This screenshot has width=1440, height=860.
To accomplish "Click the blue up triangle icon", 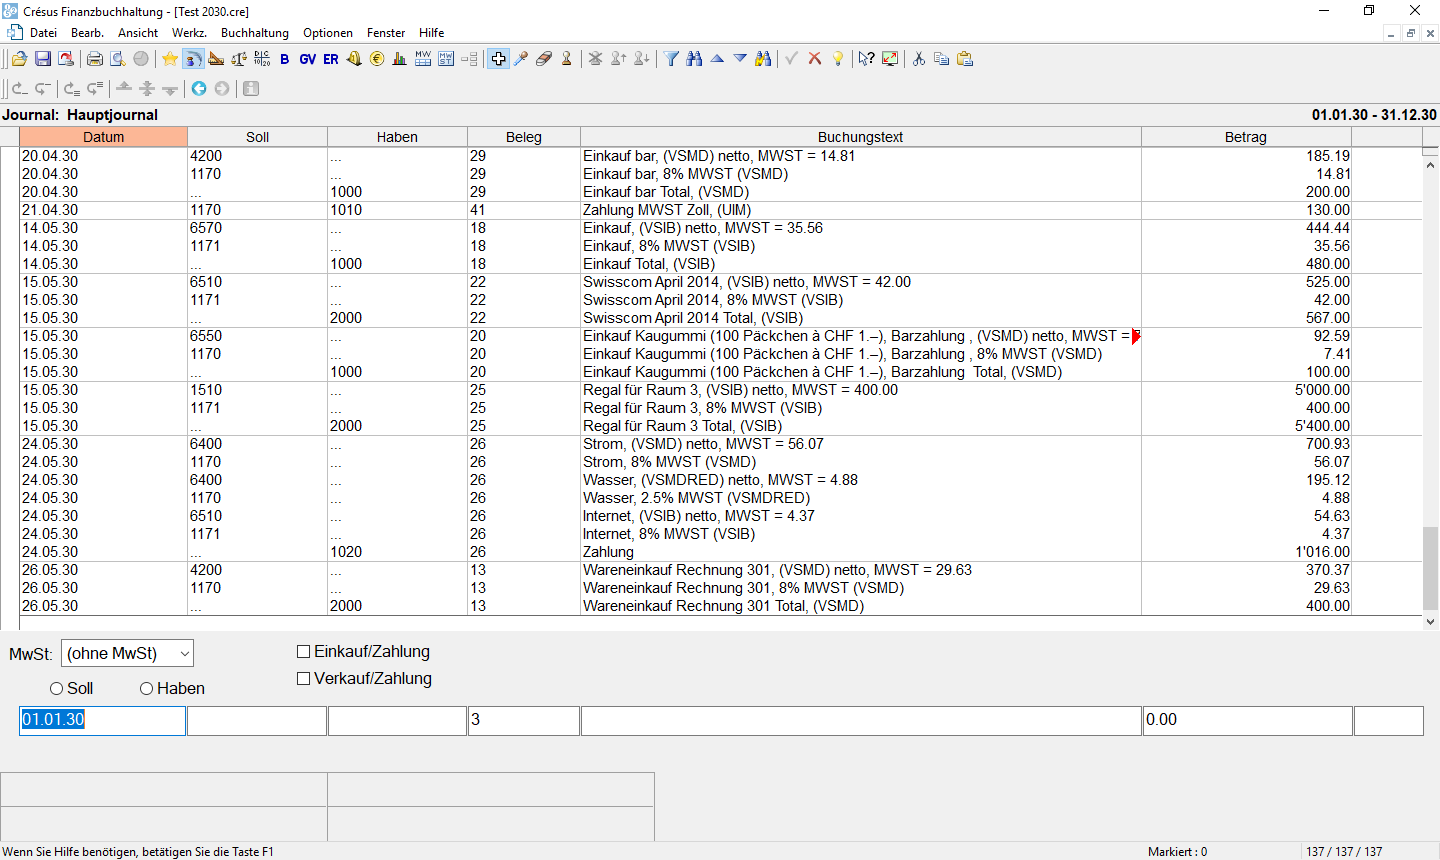I will [717, 59].
